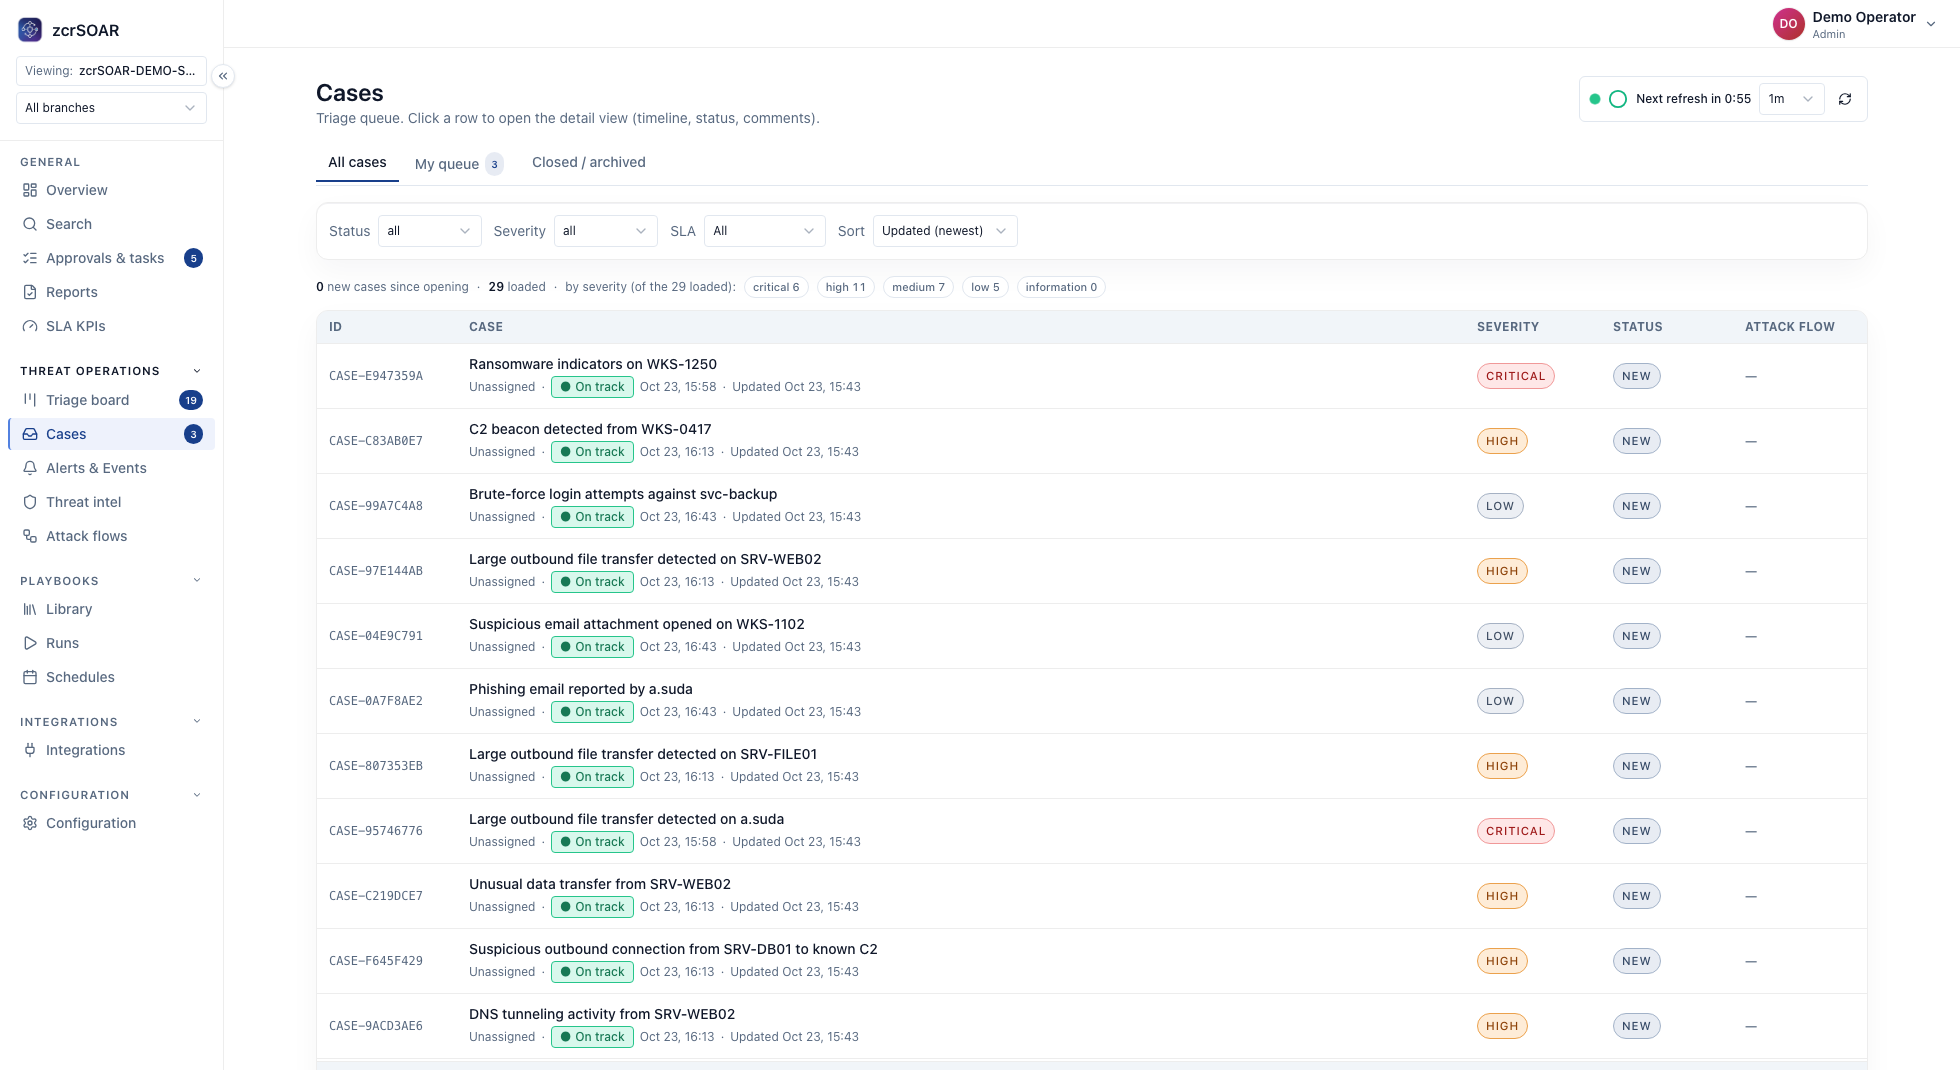The width and height of the screenshot is (1960, 1070).
Task: Click the auto-refresh countdown ring
Action: coord(1618,99)
